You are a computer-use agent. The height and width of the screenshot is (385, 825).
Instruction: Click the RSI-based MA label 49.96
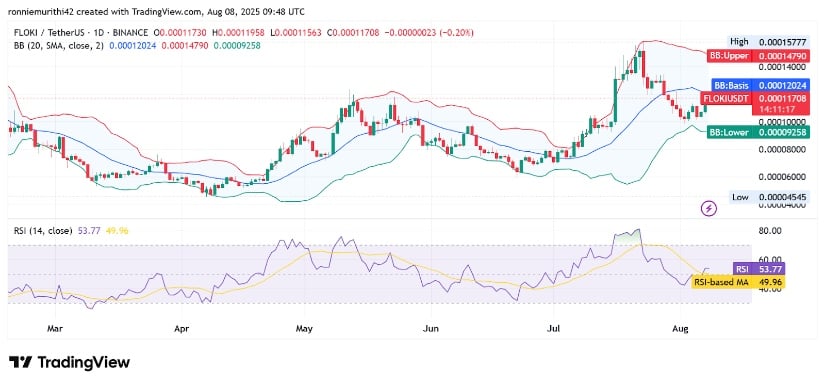click(x=738, y=282)
